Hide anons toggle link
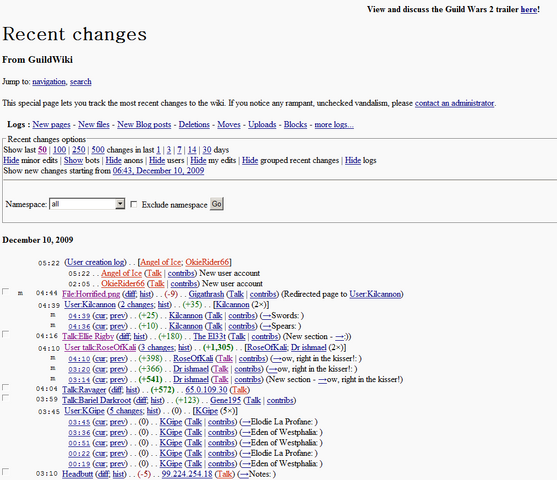Image resolution: width=557 pixels, height=480 pixels. pyautogui.click(x=113, y=161)
